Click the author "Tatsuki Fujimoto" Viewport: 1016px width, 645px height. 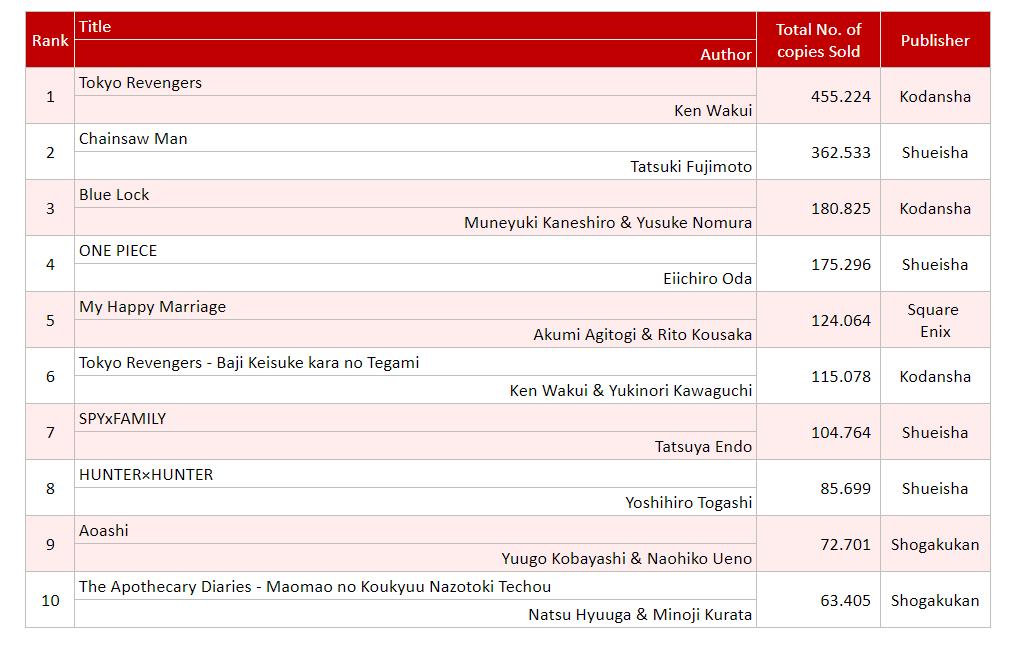point(691,167)
